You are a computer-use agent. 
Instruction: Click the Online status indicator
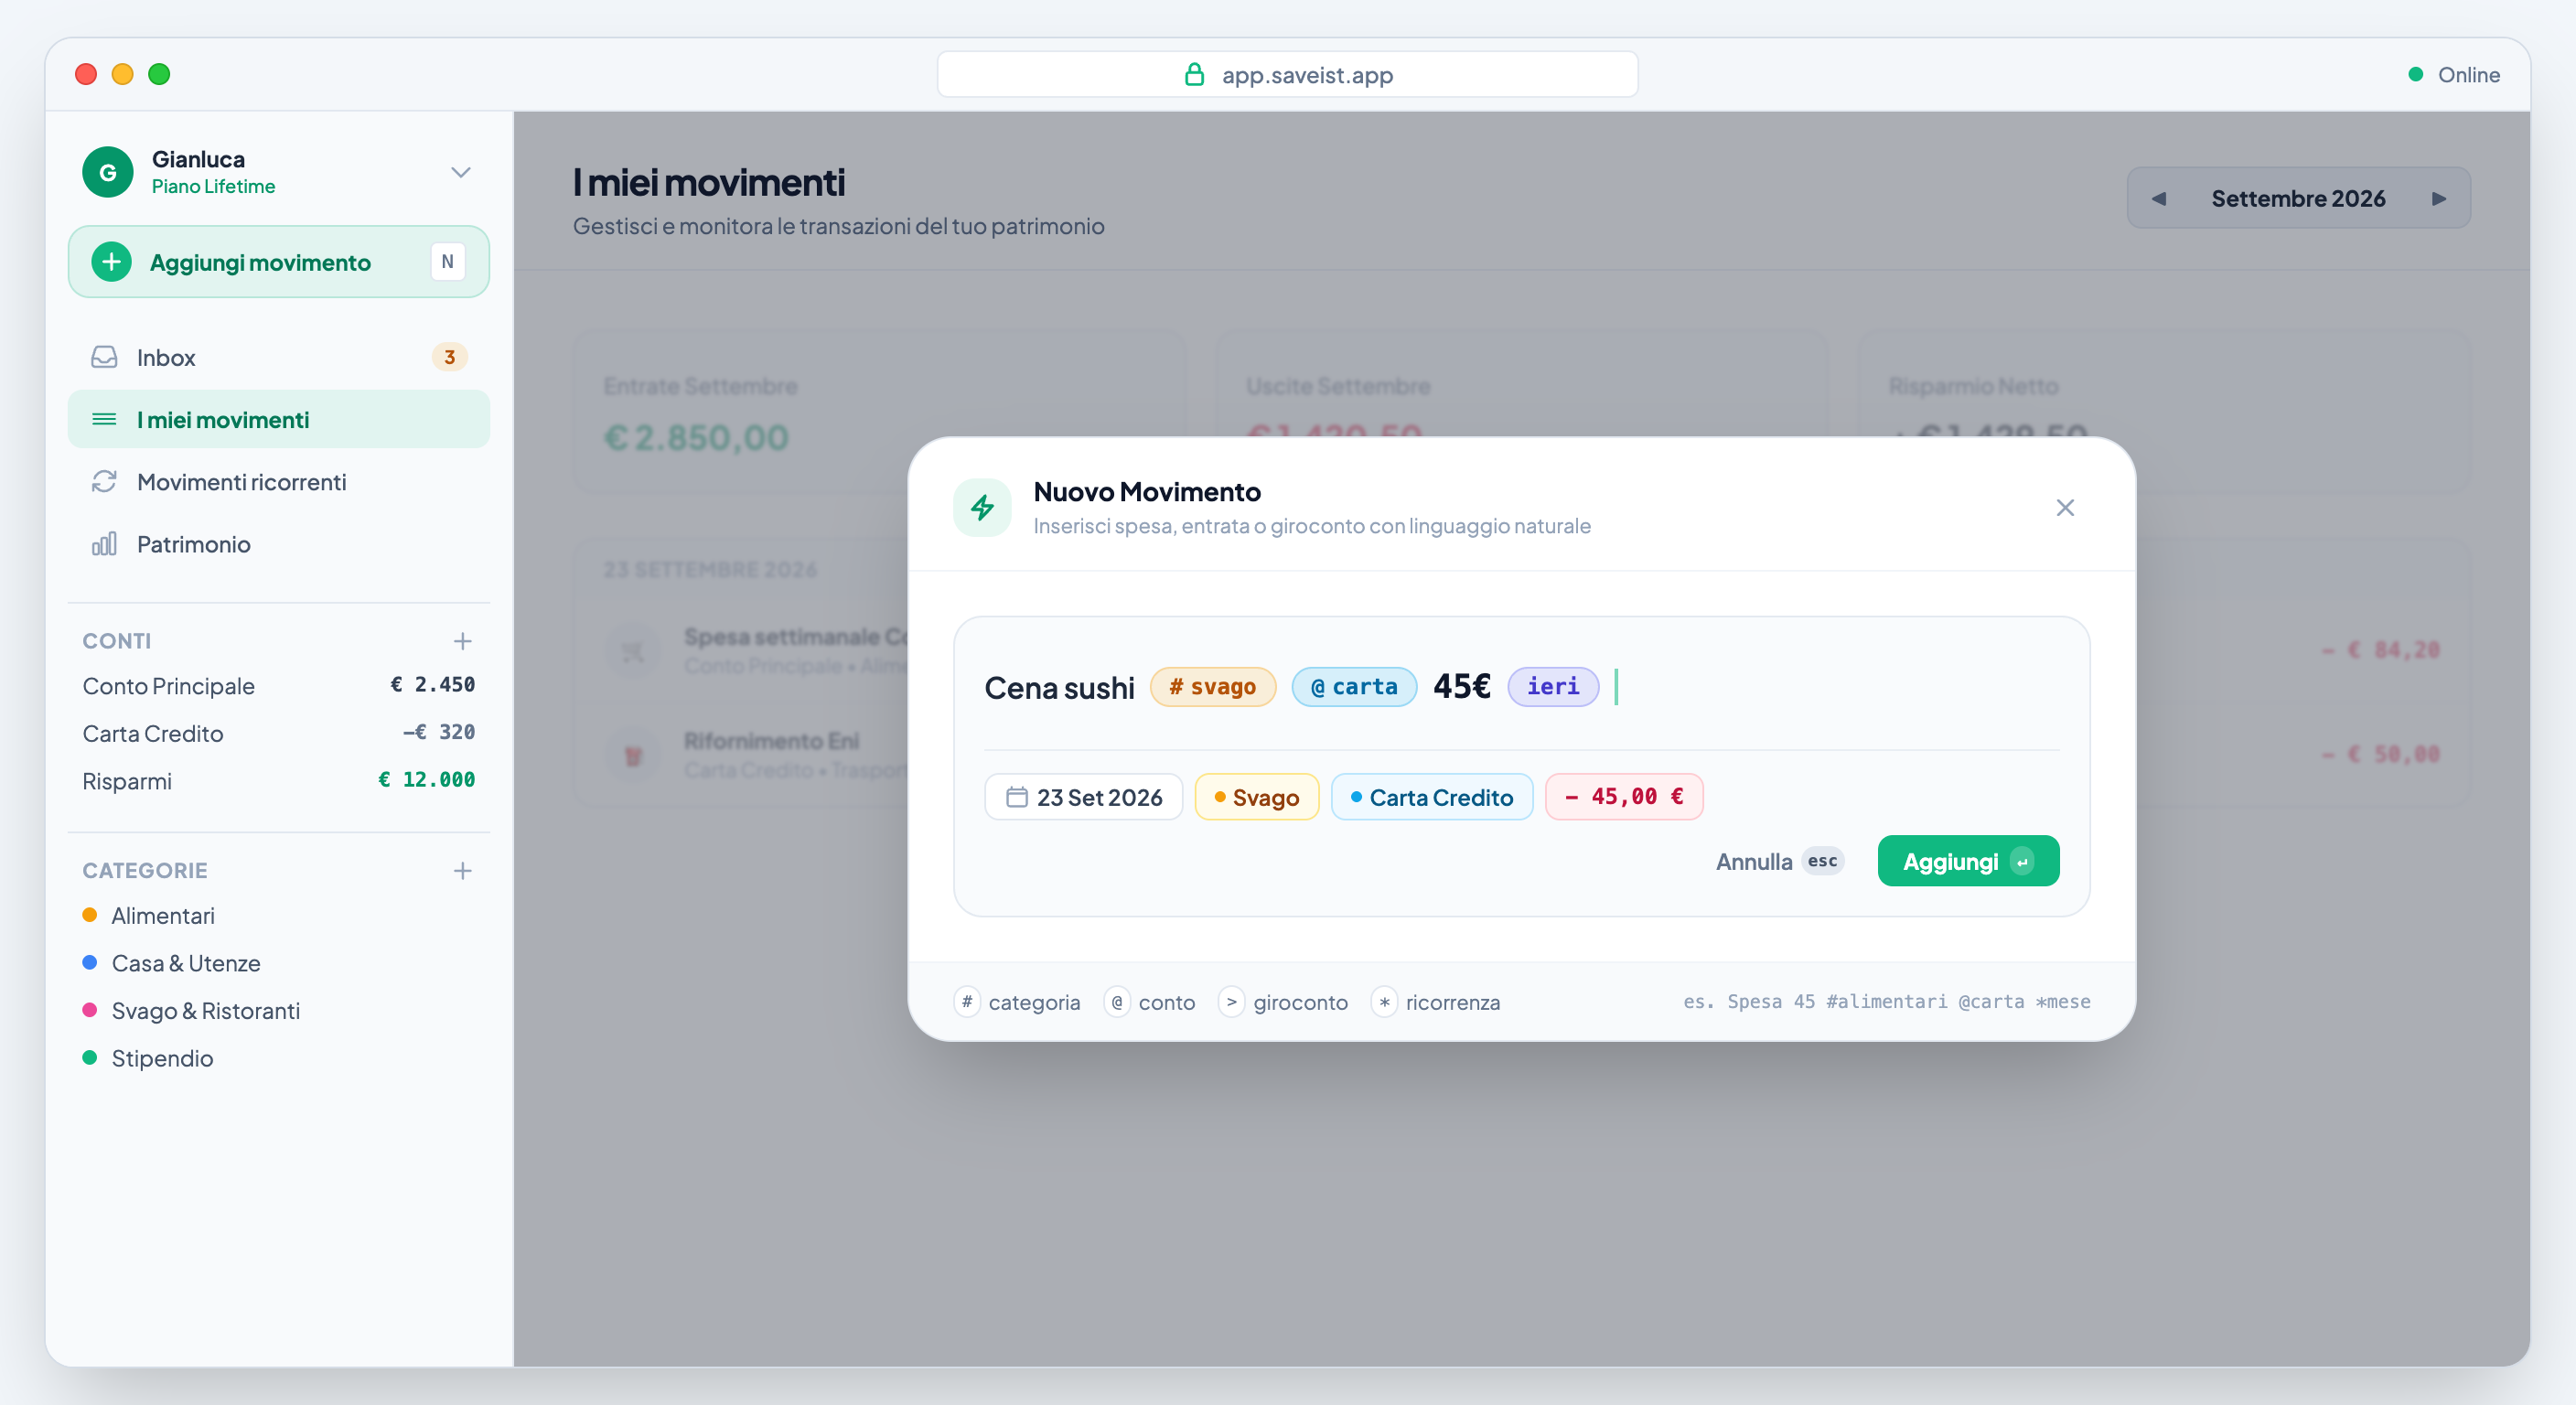point(2454,75)
